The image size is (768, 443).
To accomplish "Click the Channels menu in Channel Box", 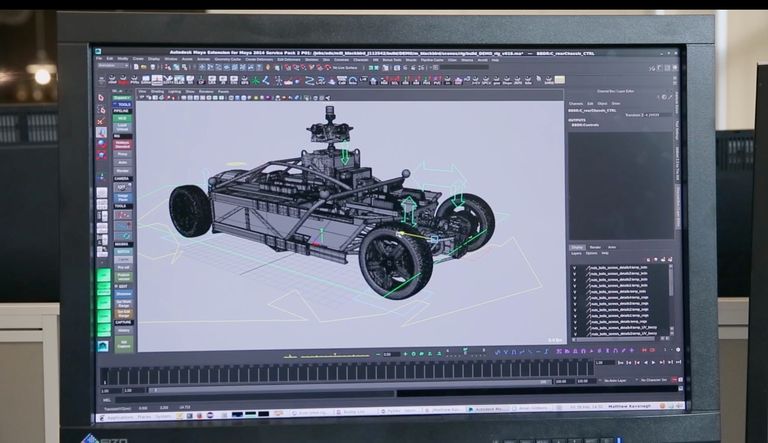I will tap(576, 103).
